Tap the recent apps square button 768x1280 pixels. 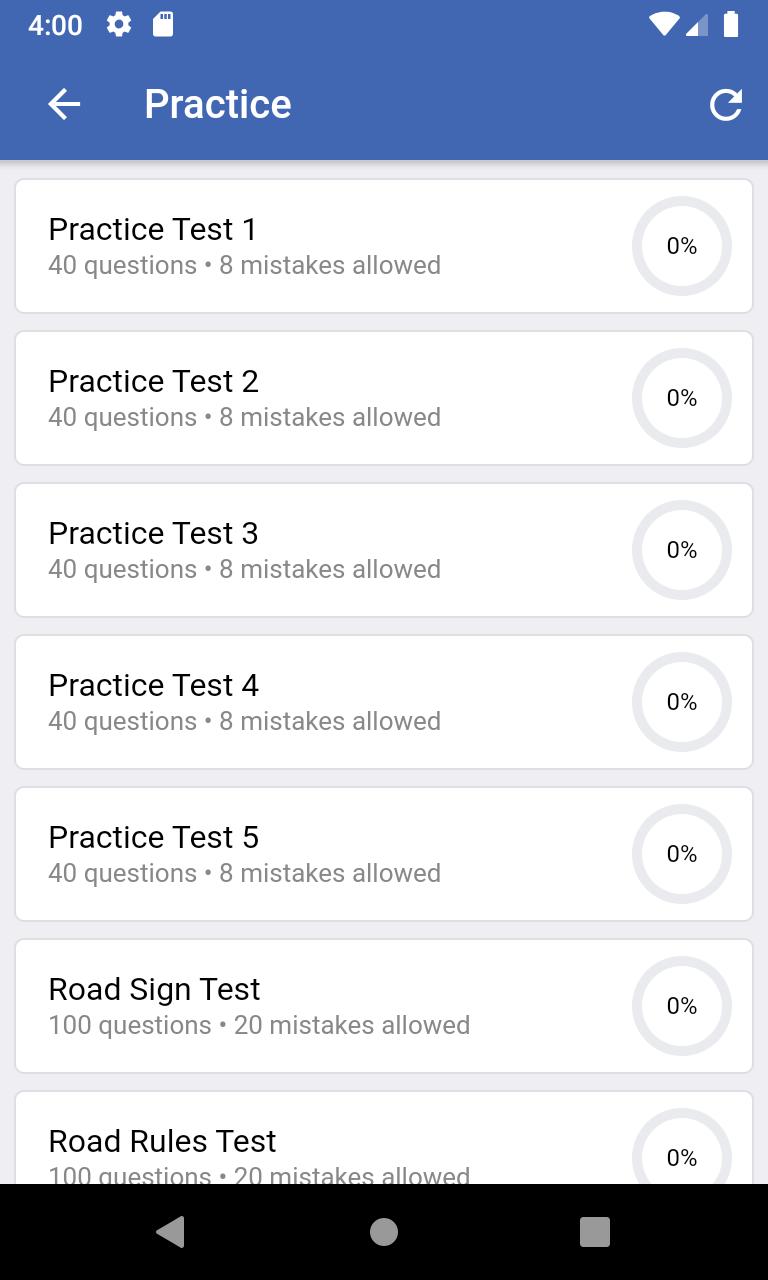595,1232
